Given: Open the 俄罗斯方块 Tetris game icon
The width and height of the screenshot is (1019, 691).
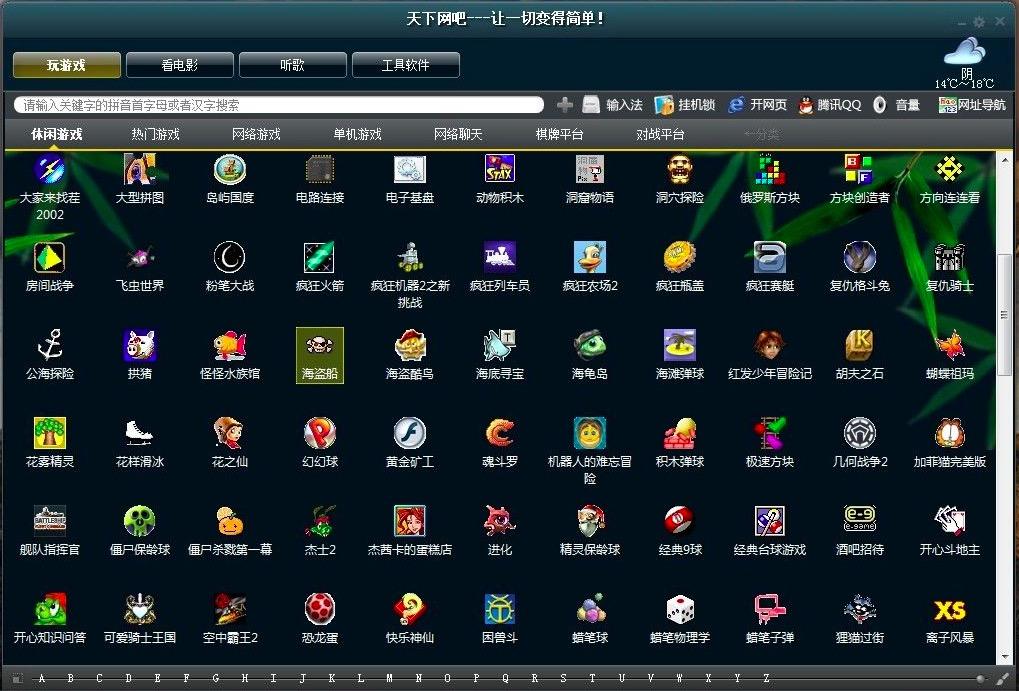Looking at the screenshot, I should click(x=769, y=169).
